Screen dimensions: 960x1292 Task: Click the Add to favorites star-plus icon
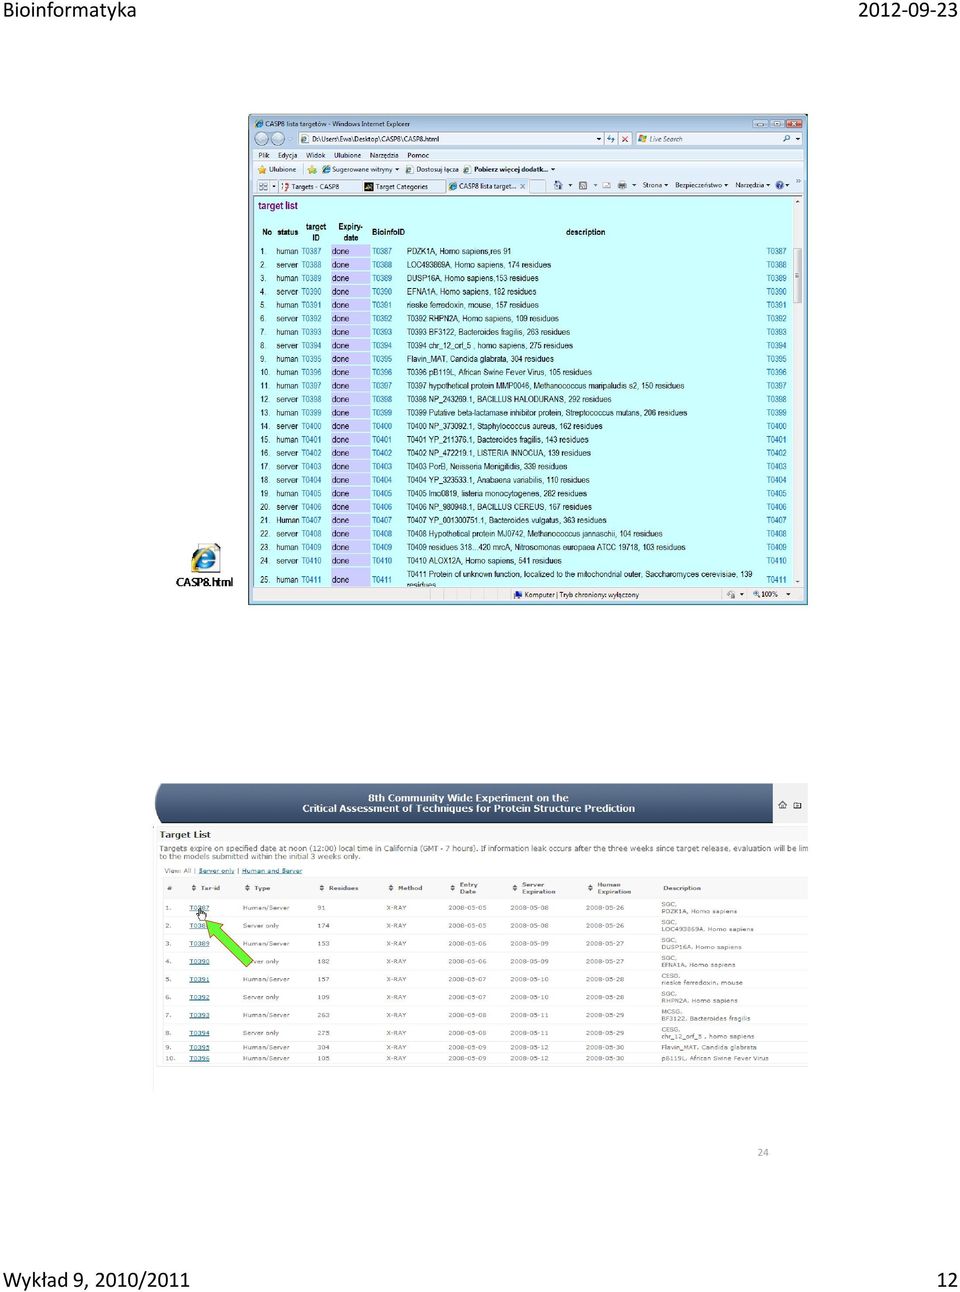(x=311, y=170)
